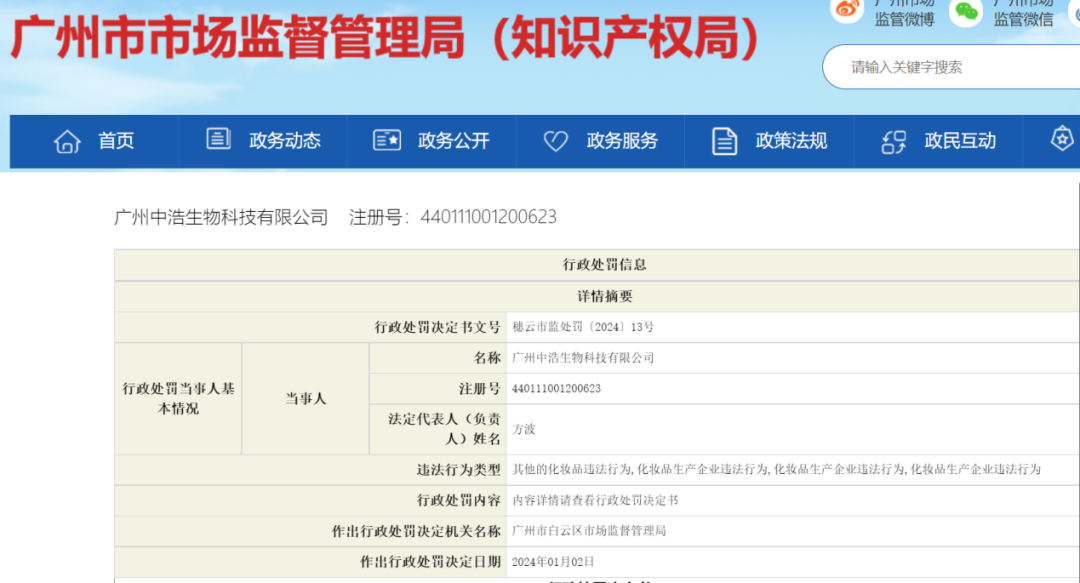Select the 注册号 value in the table

point(557,389)
